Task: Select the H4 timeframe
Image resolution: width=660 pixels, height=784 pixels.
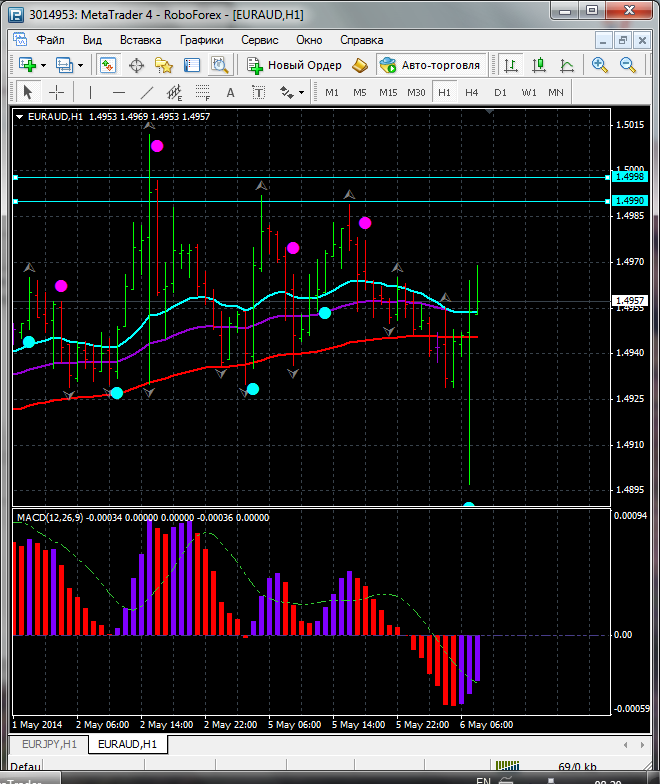Action: pos(472,92)
